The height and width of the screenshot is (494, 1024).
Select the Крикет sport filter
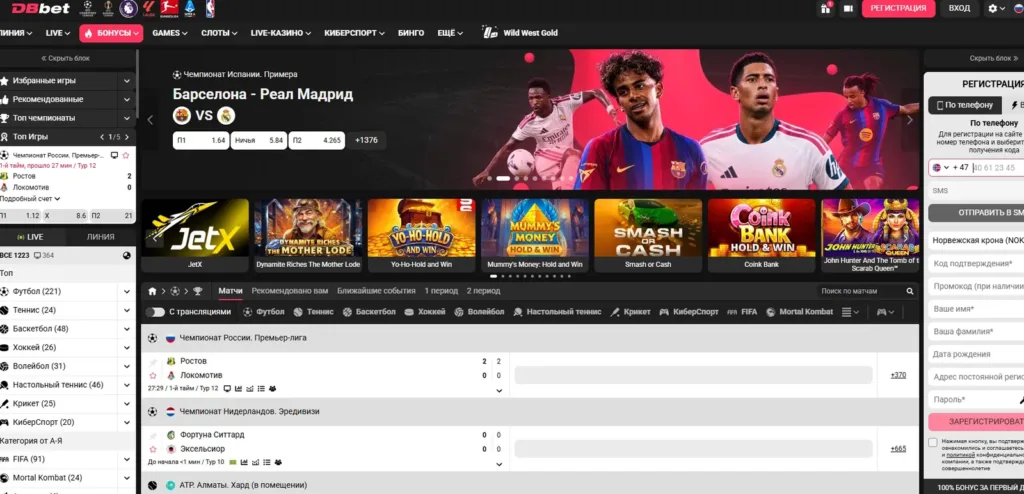pos(630,312)
